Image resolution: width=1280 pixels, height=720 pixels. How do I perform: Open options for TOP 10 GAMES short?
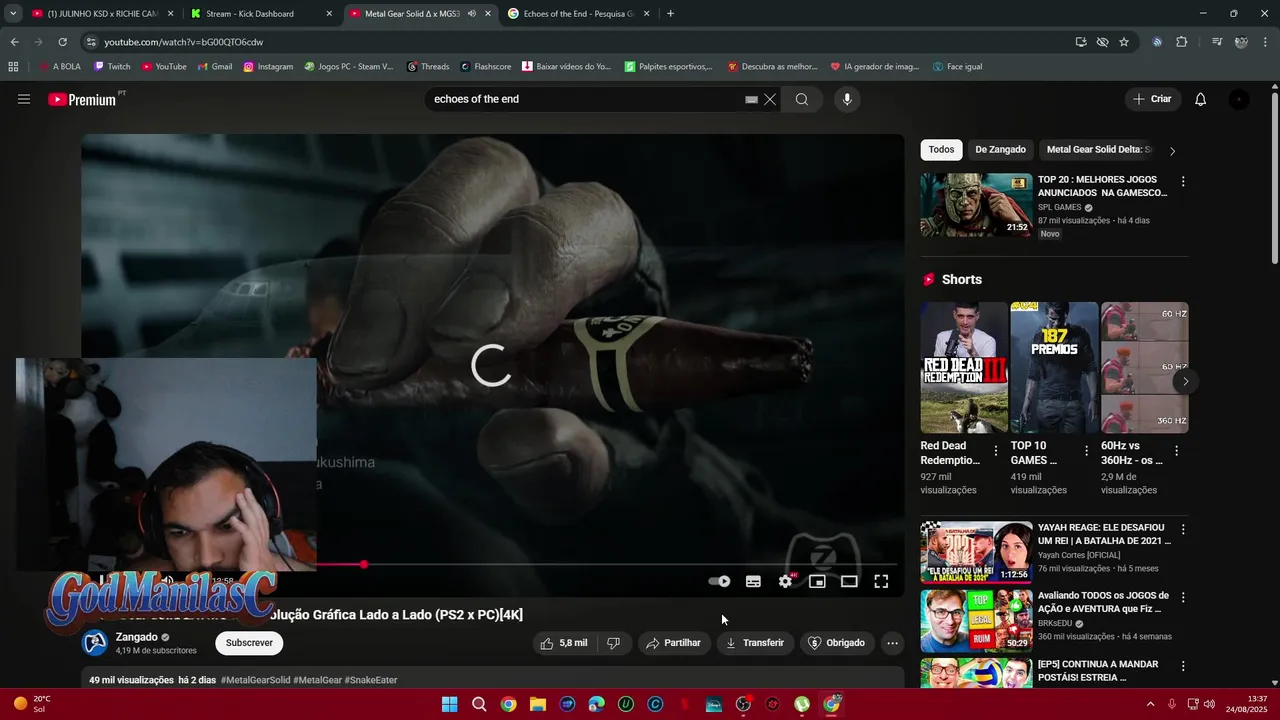pyautogui.click(x=1086, y=451)
